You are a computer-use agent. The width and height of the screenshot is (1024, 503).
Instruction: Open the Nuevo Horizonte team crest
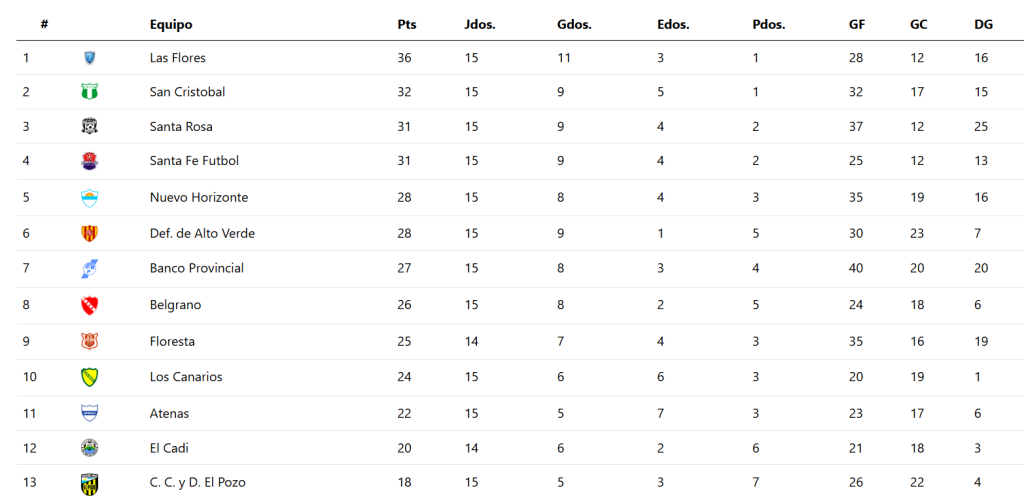pyautogui.click(x=89, y=198)
